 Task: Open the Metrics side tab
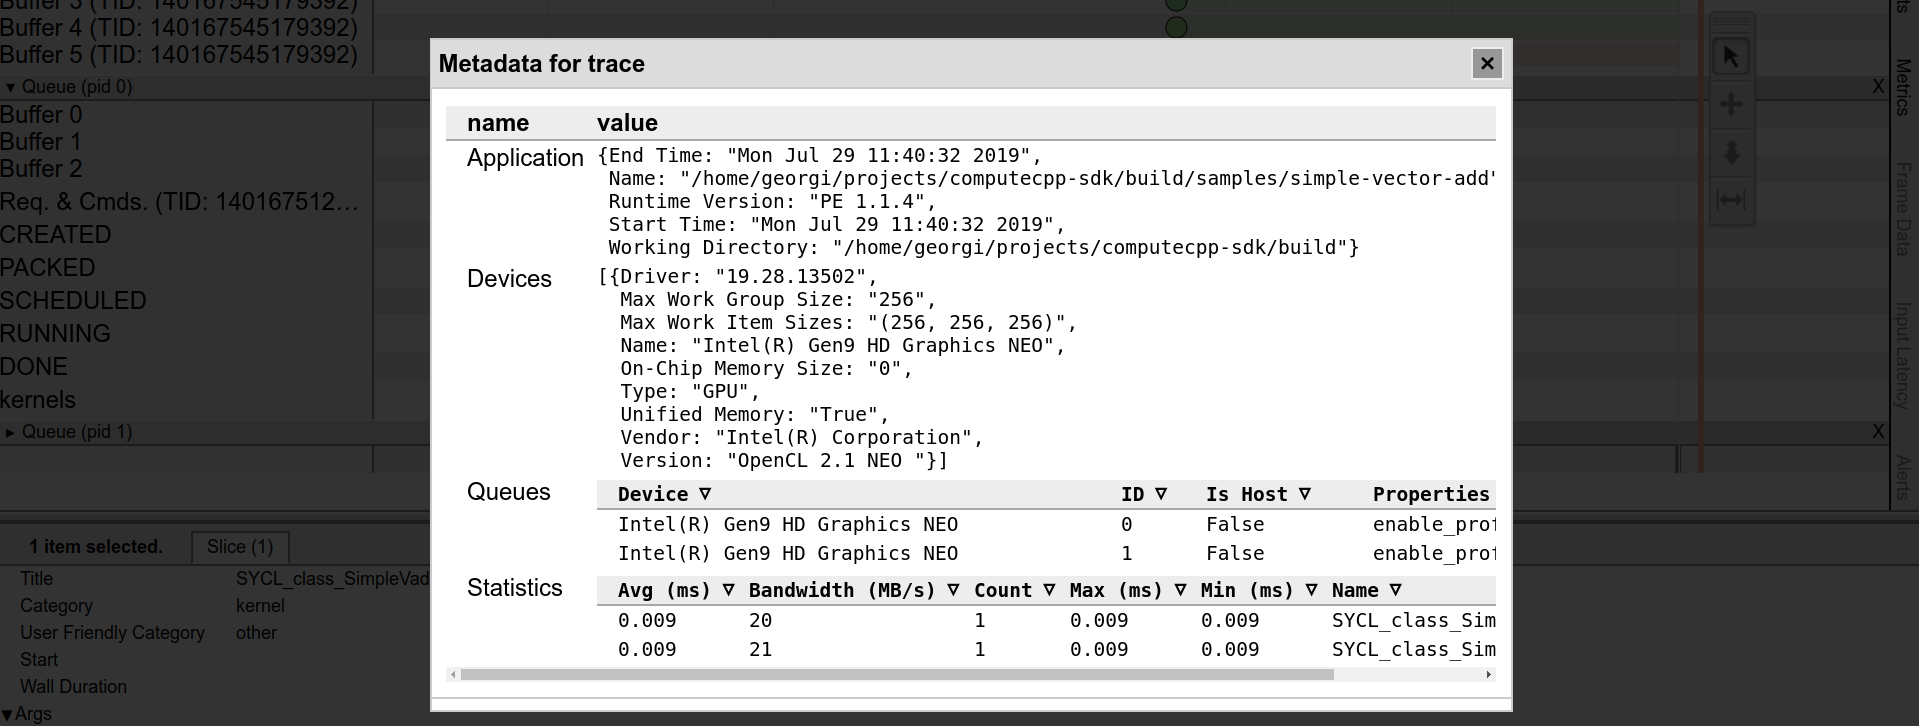click(x=1903, y=87)
